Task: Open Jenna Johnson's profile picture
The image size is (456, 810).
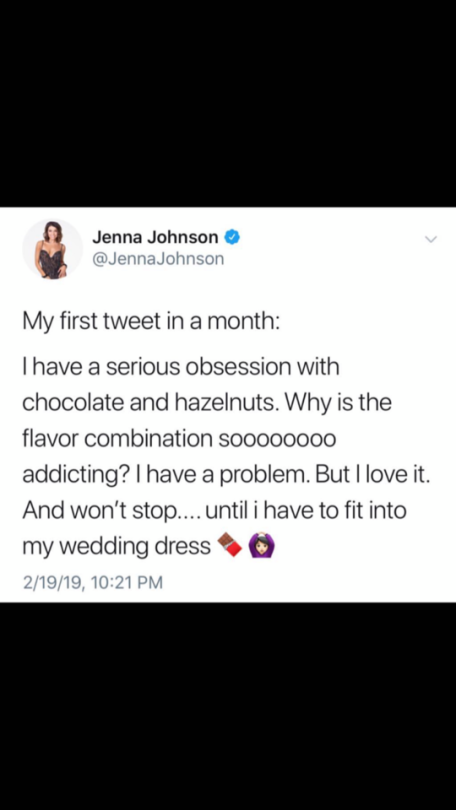Action: pos(52,249)
